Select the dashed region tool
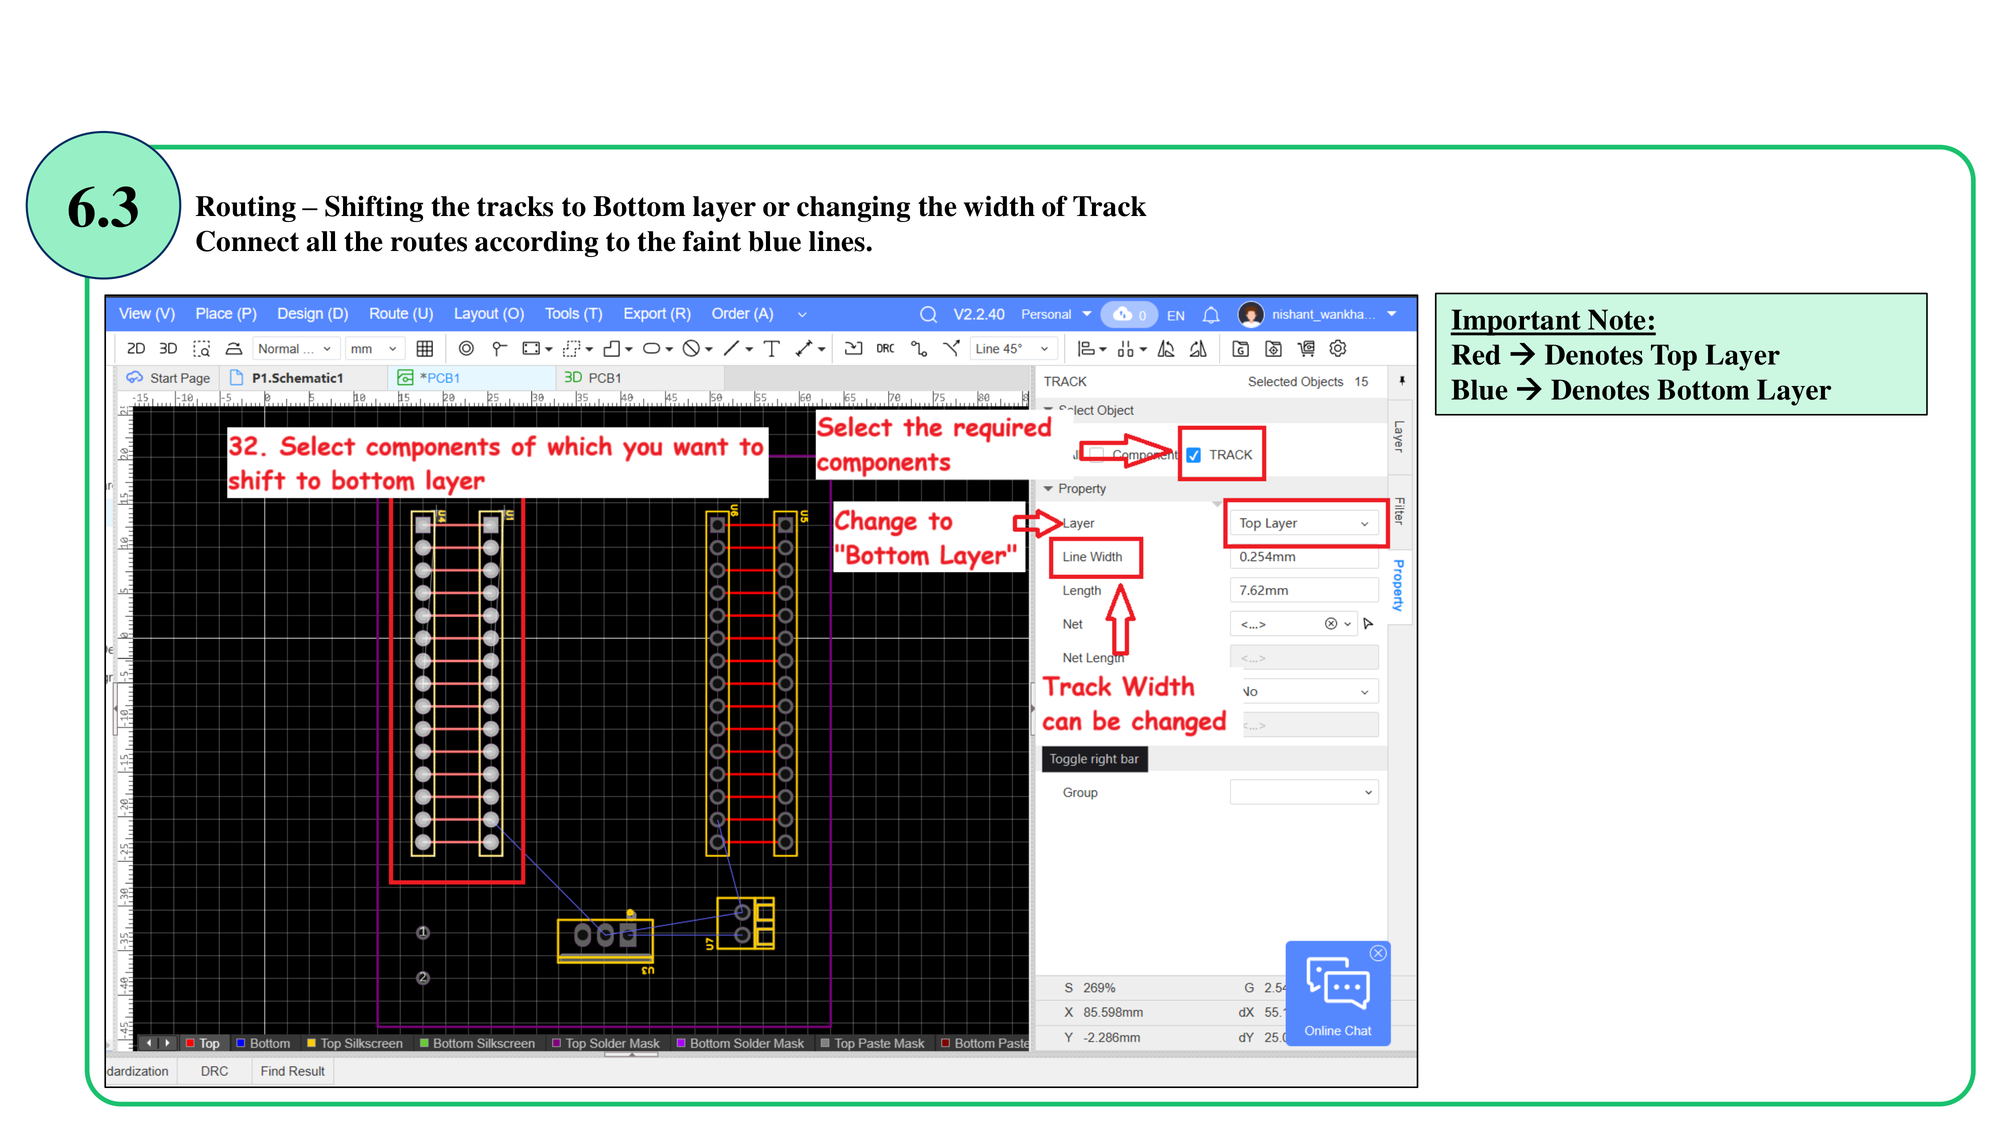This screenshot has width=2000, height=1125. click(x=572, y=349)
